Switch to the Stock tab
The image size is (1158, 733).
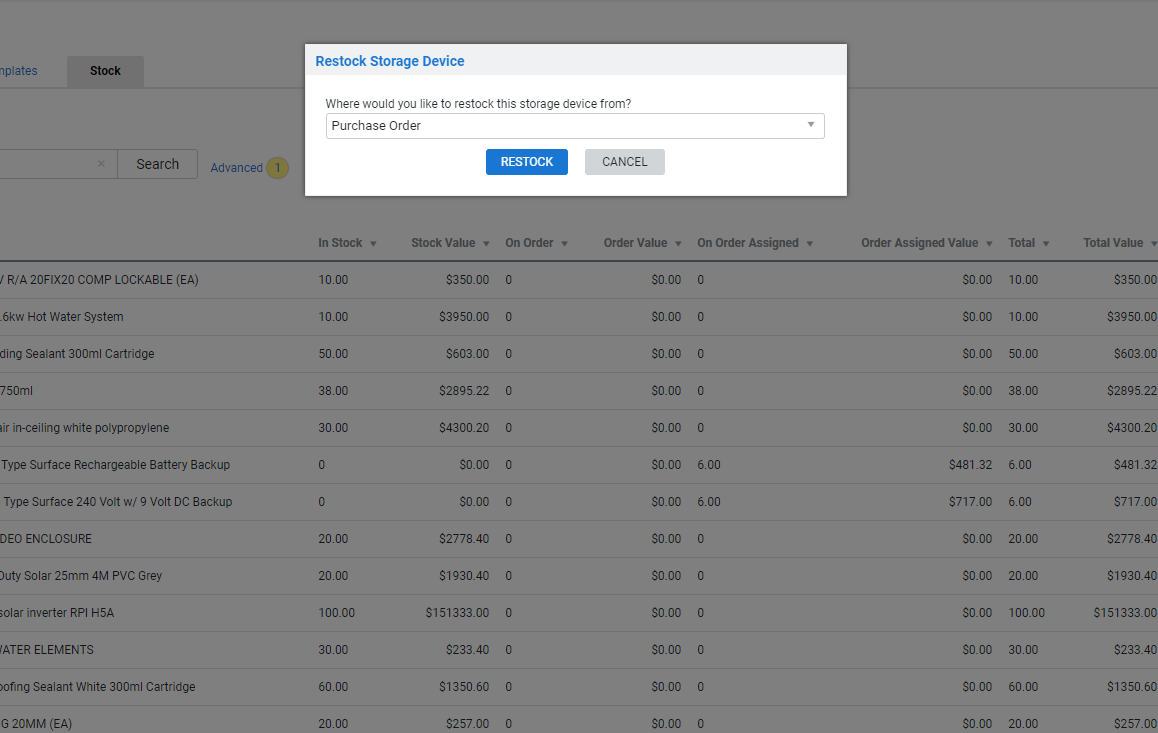point(104,71)
